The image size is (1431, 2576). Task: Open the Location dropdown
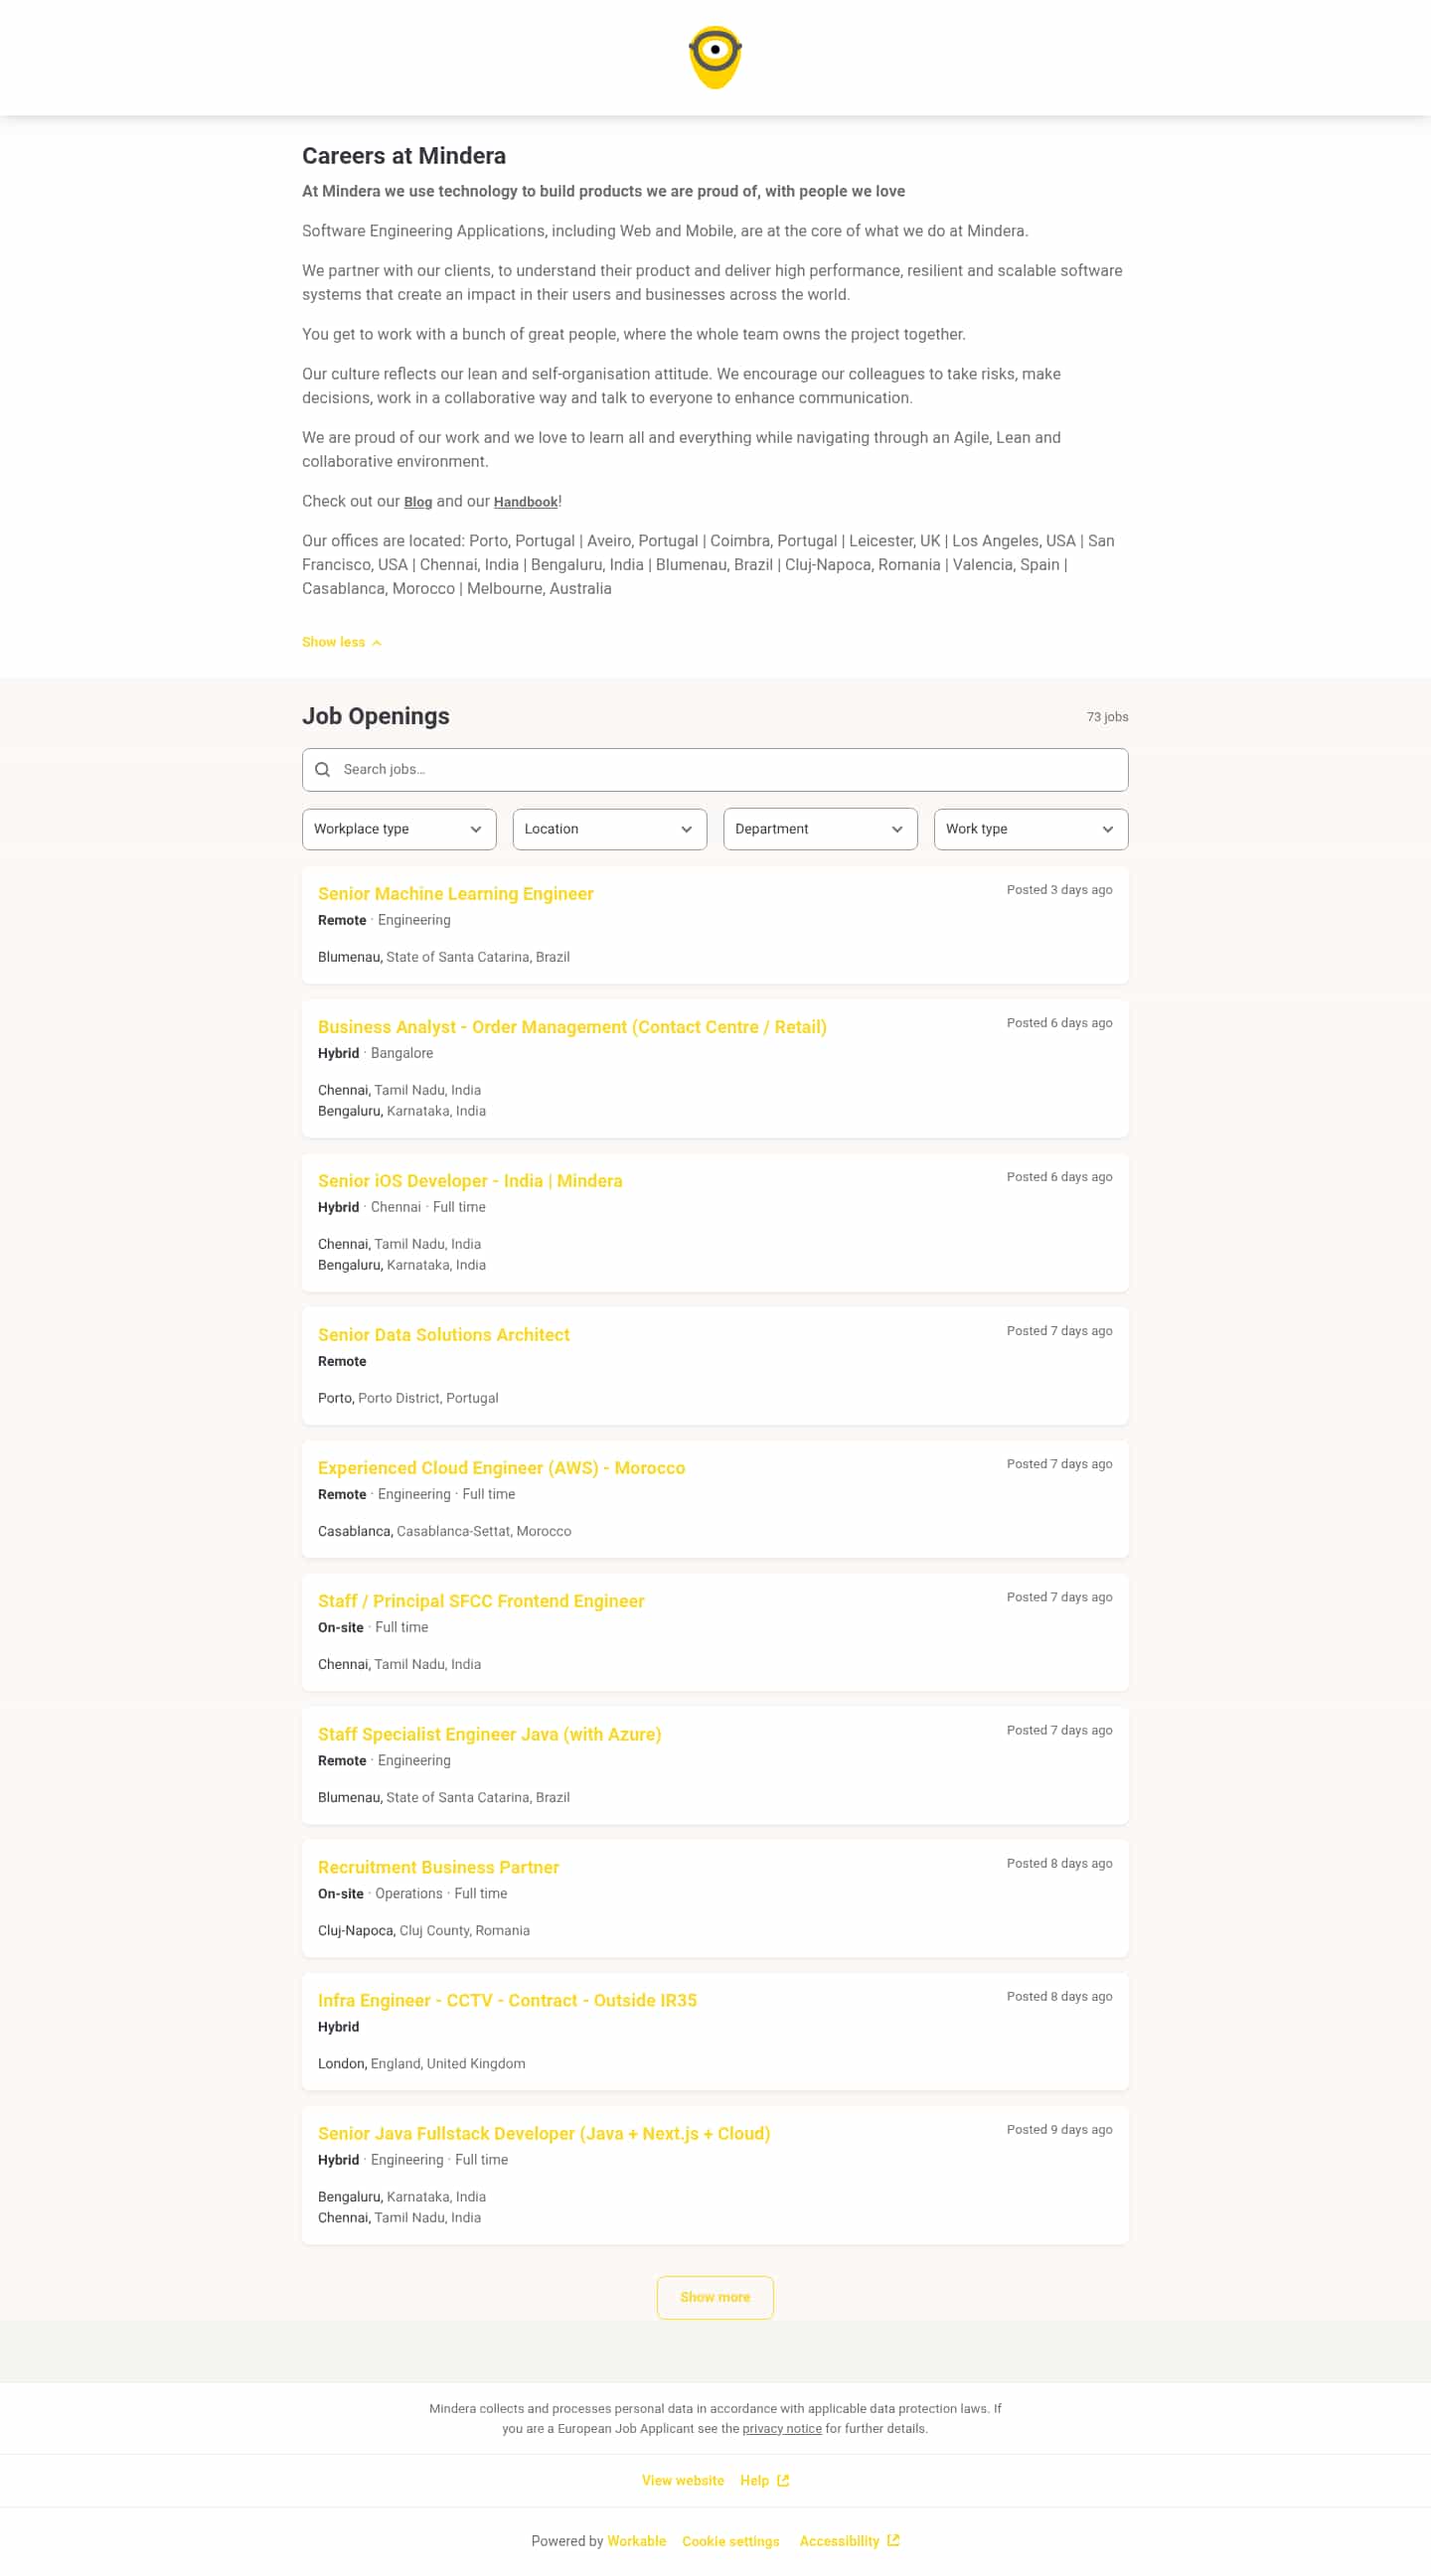(610, 829)
